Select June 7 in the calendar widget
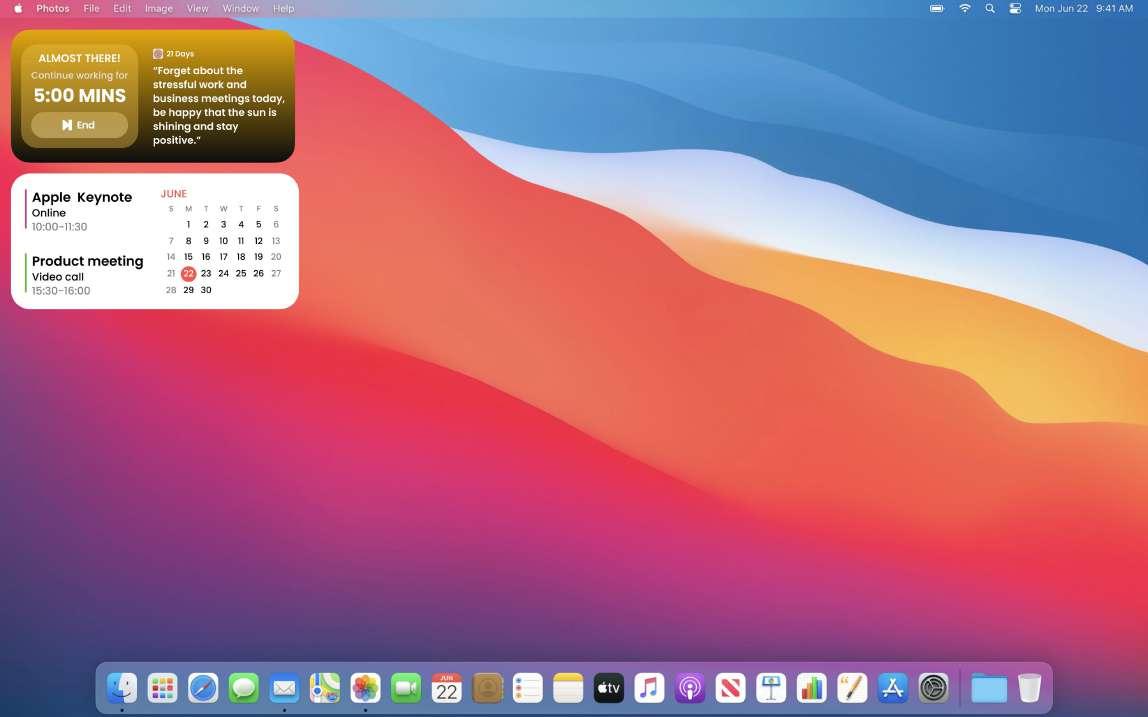The height and width of the screenshot is (717, 1148). [x=171, y=241]
